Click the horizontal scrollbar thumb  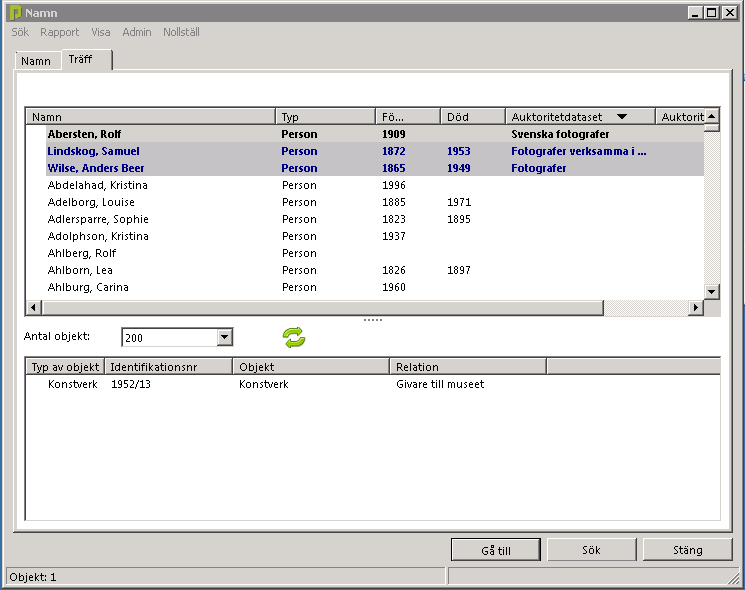click(x=323, y=307)
